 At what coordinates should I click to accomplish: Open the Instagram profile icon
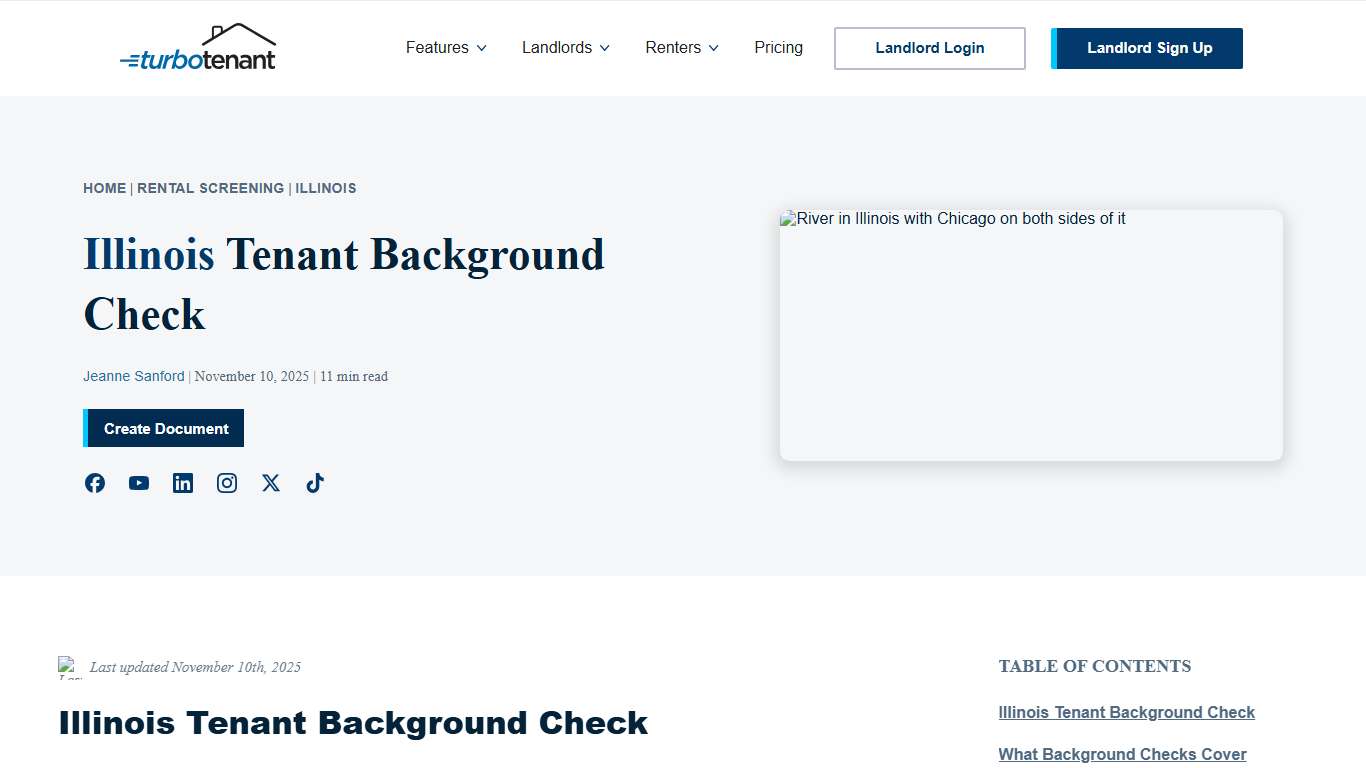pos(227,483)
